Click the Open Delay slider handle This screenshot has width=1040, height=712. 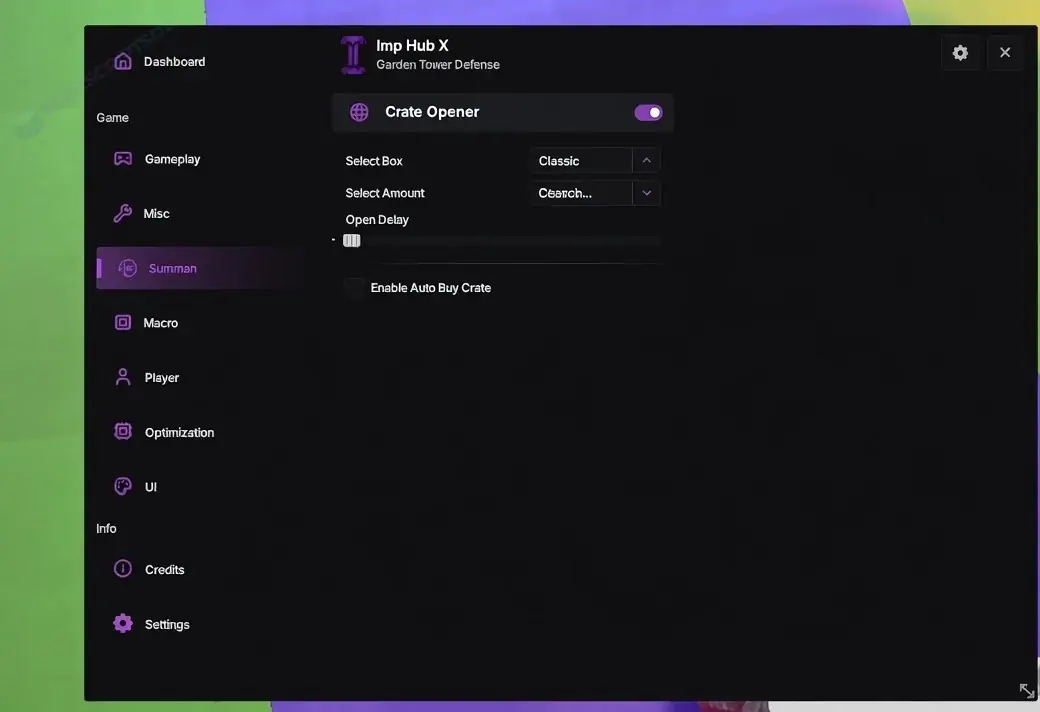352,240
